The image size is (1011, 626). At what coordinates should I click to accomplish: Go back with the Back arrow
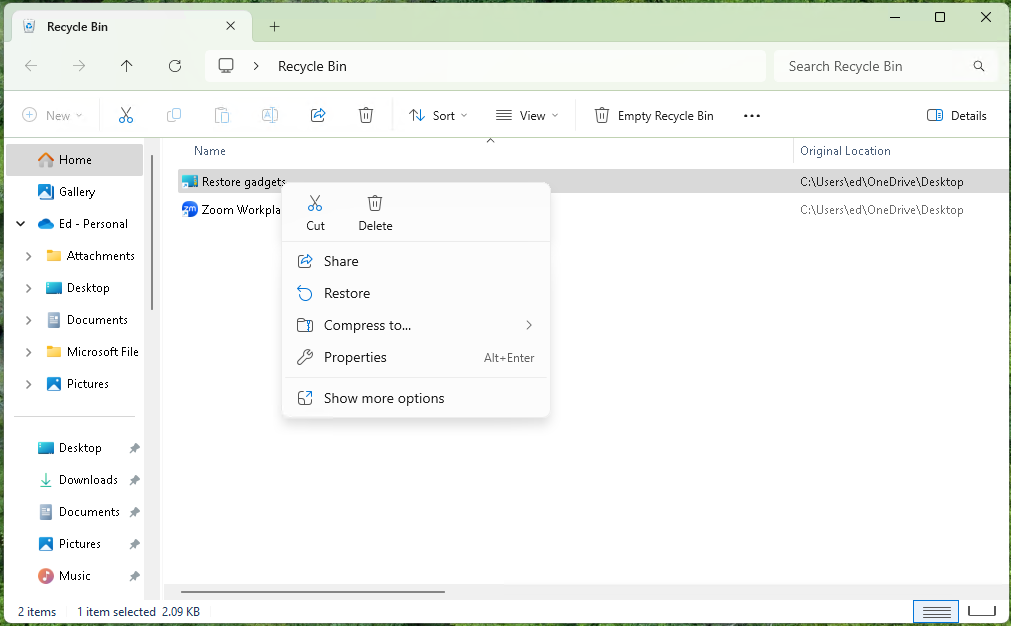(31, 66)
